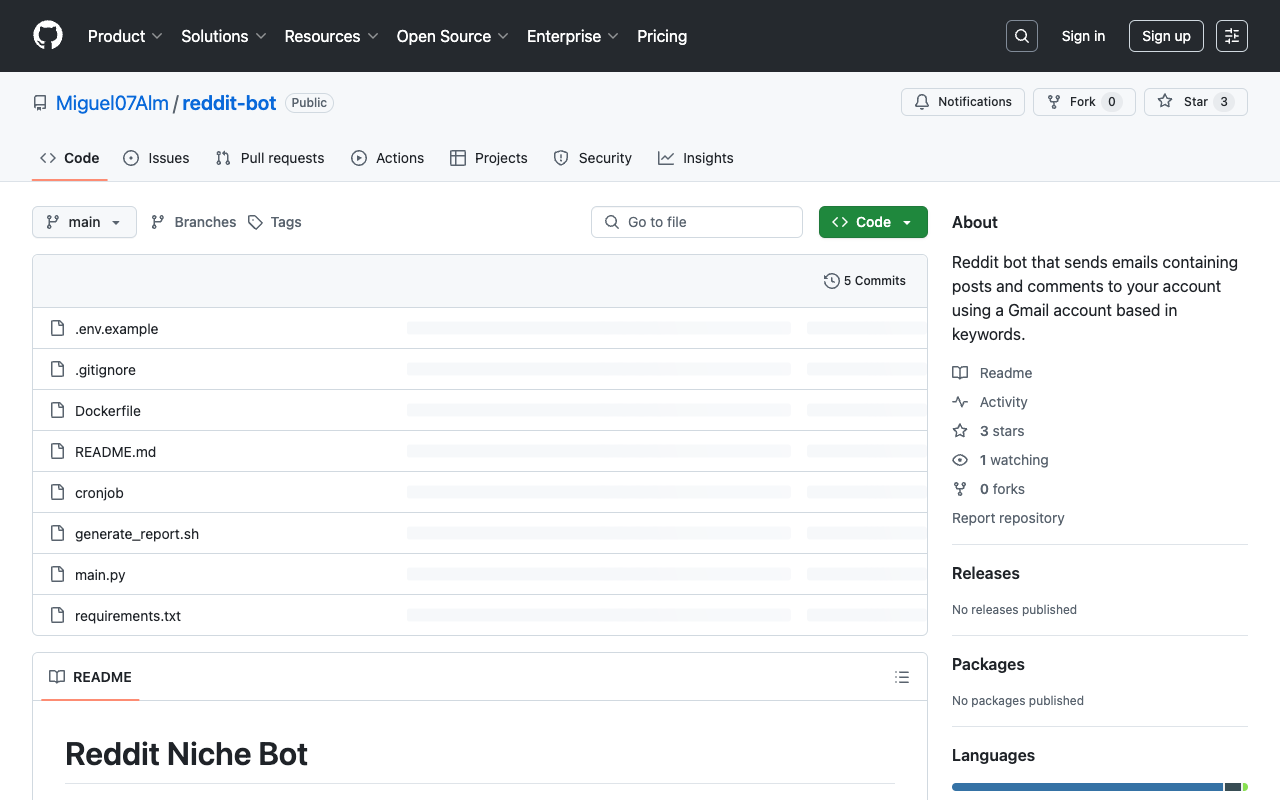
Task: Click the file icon for cronjob
Action: coord(57,493)
